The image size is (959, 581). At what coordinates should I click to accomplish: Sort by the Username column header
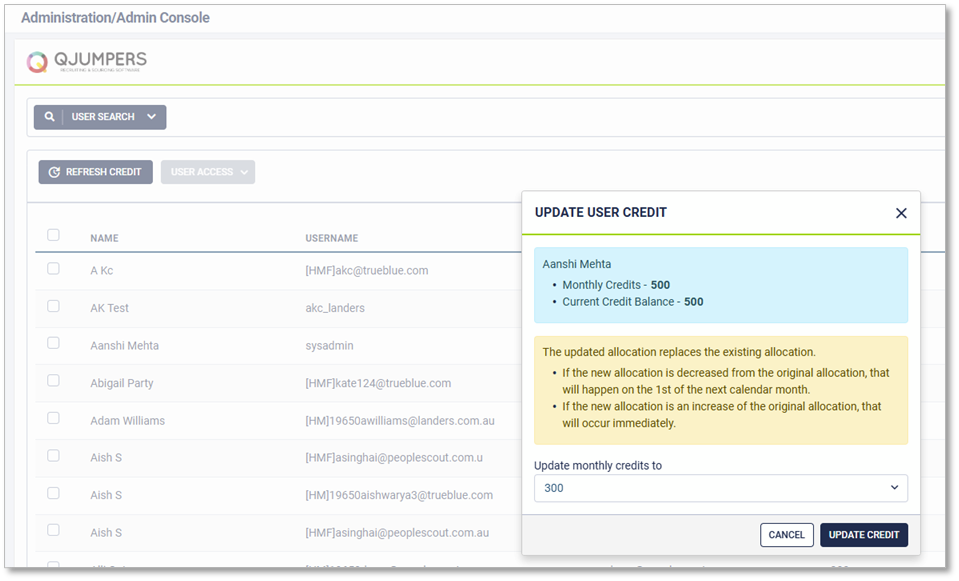[331, 238]
